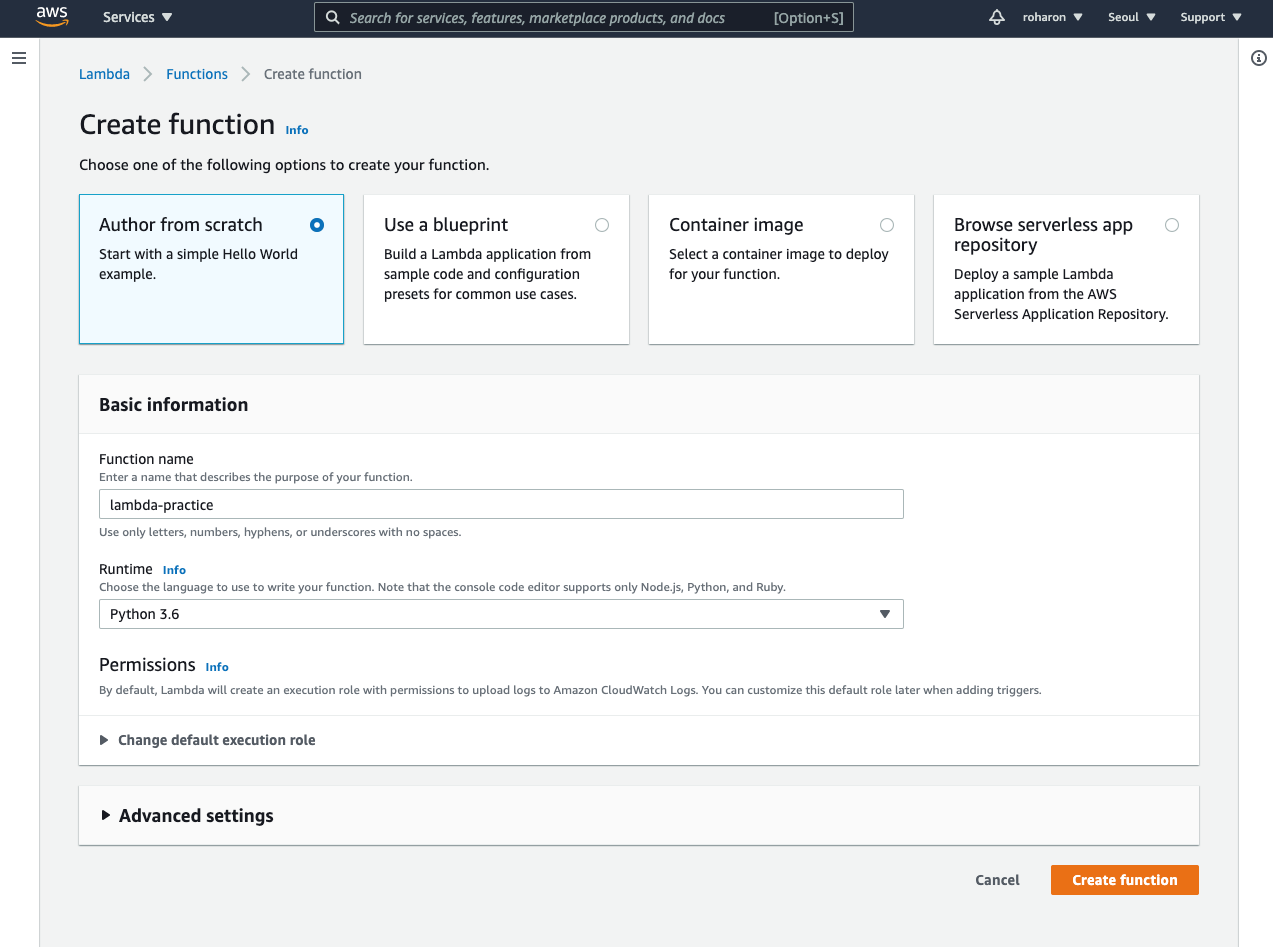The height and width of the screenshot is (947, 1273).
Task: Go to Functions breadcrumb link
Action: 197,74
